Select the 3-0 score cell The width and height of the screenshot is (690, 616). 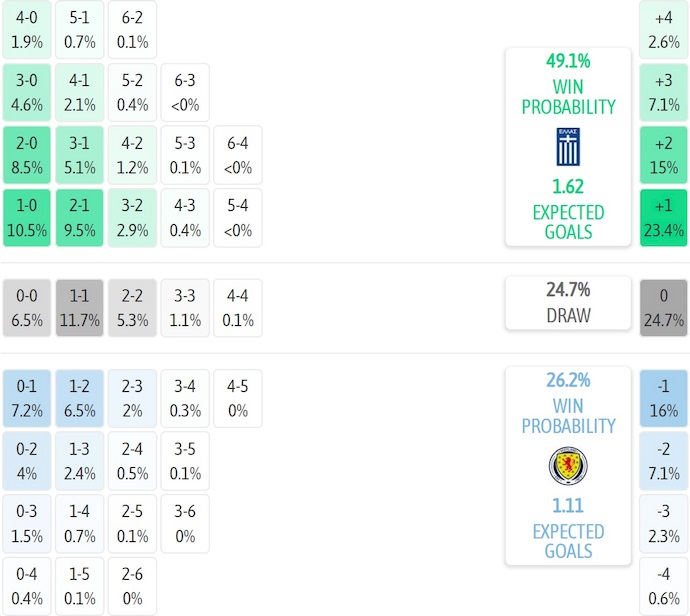27,93
